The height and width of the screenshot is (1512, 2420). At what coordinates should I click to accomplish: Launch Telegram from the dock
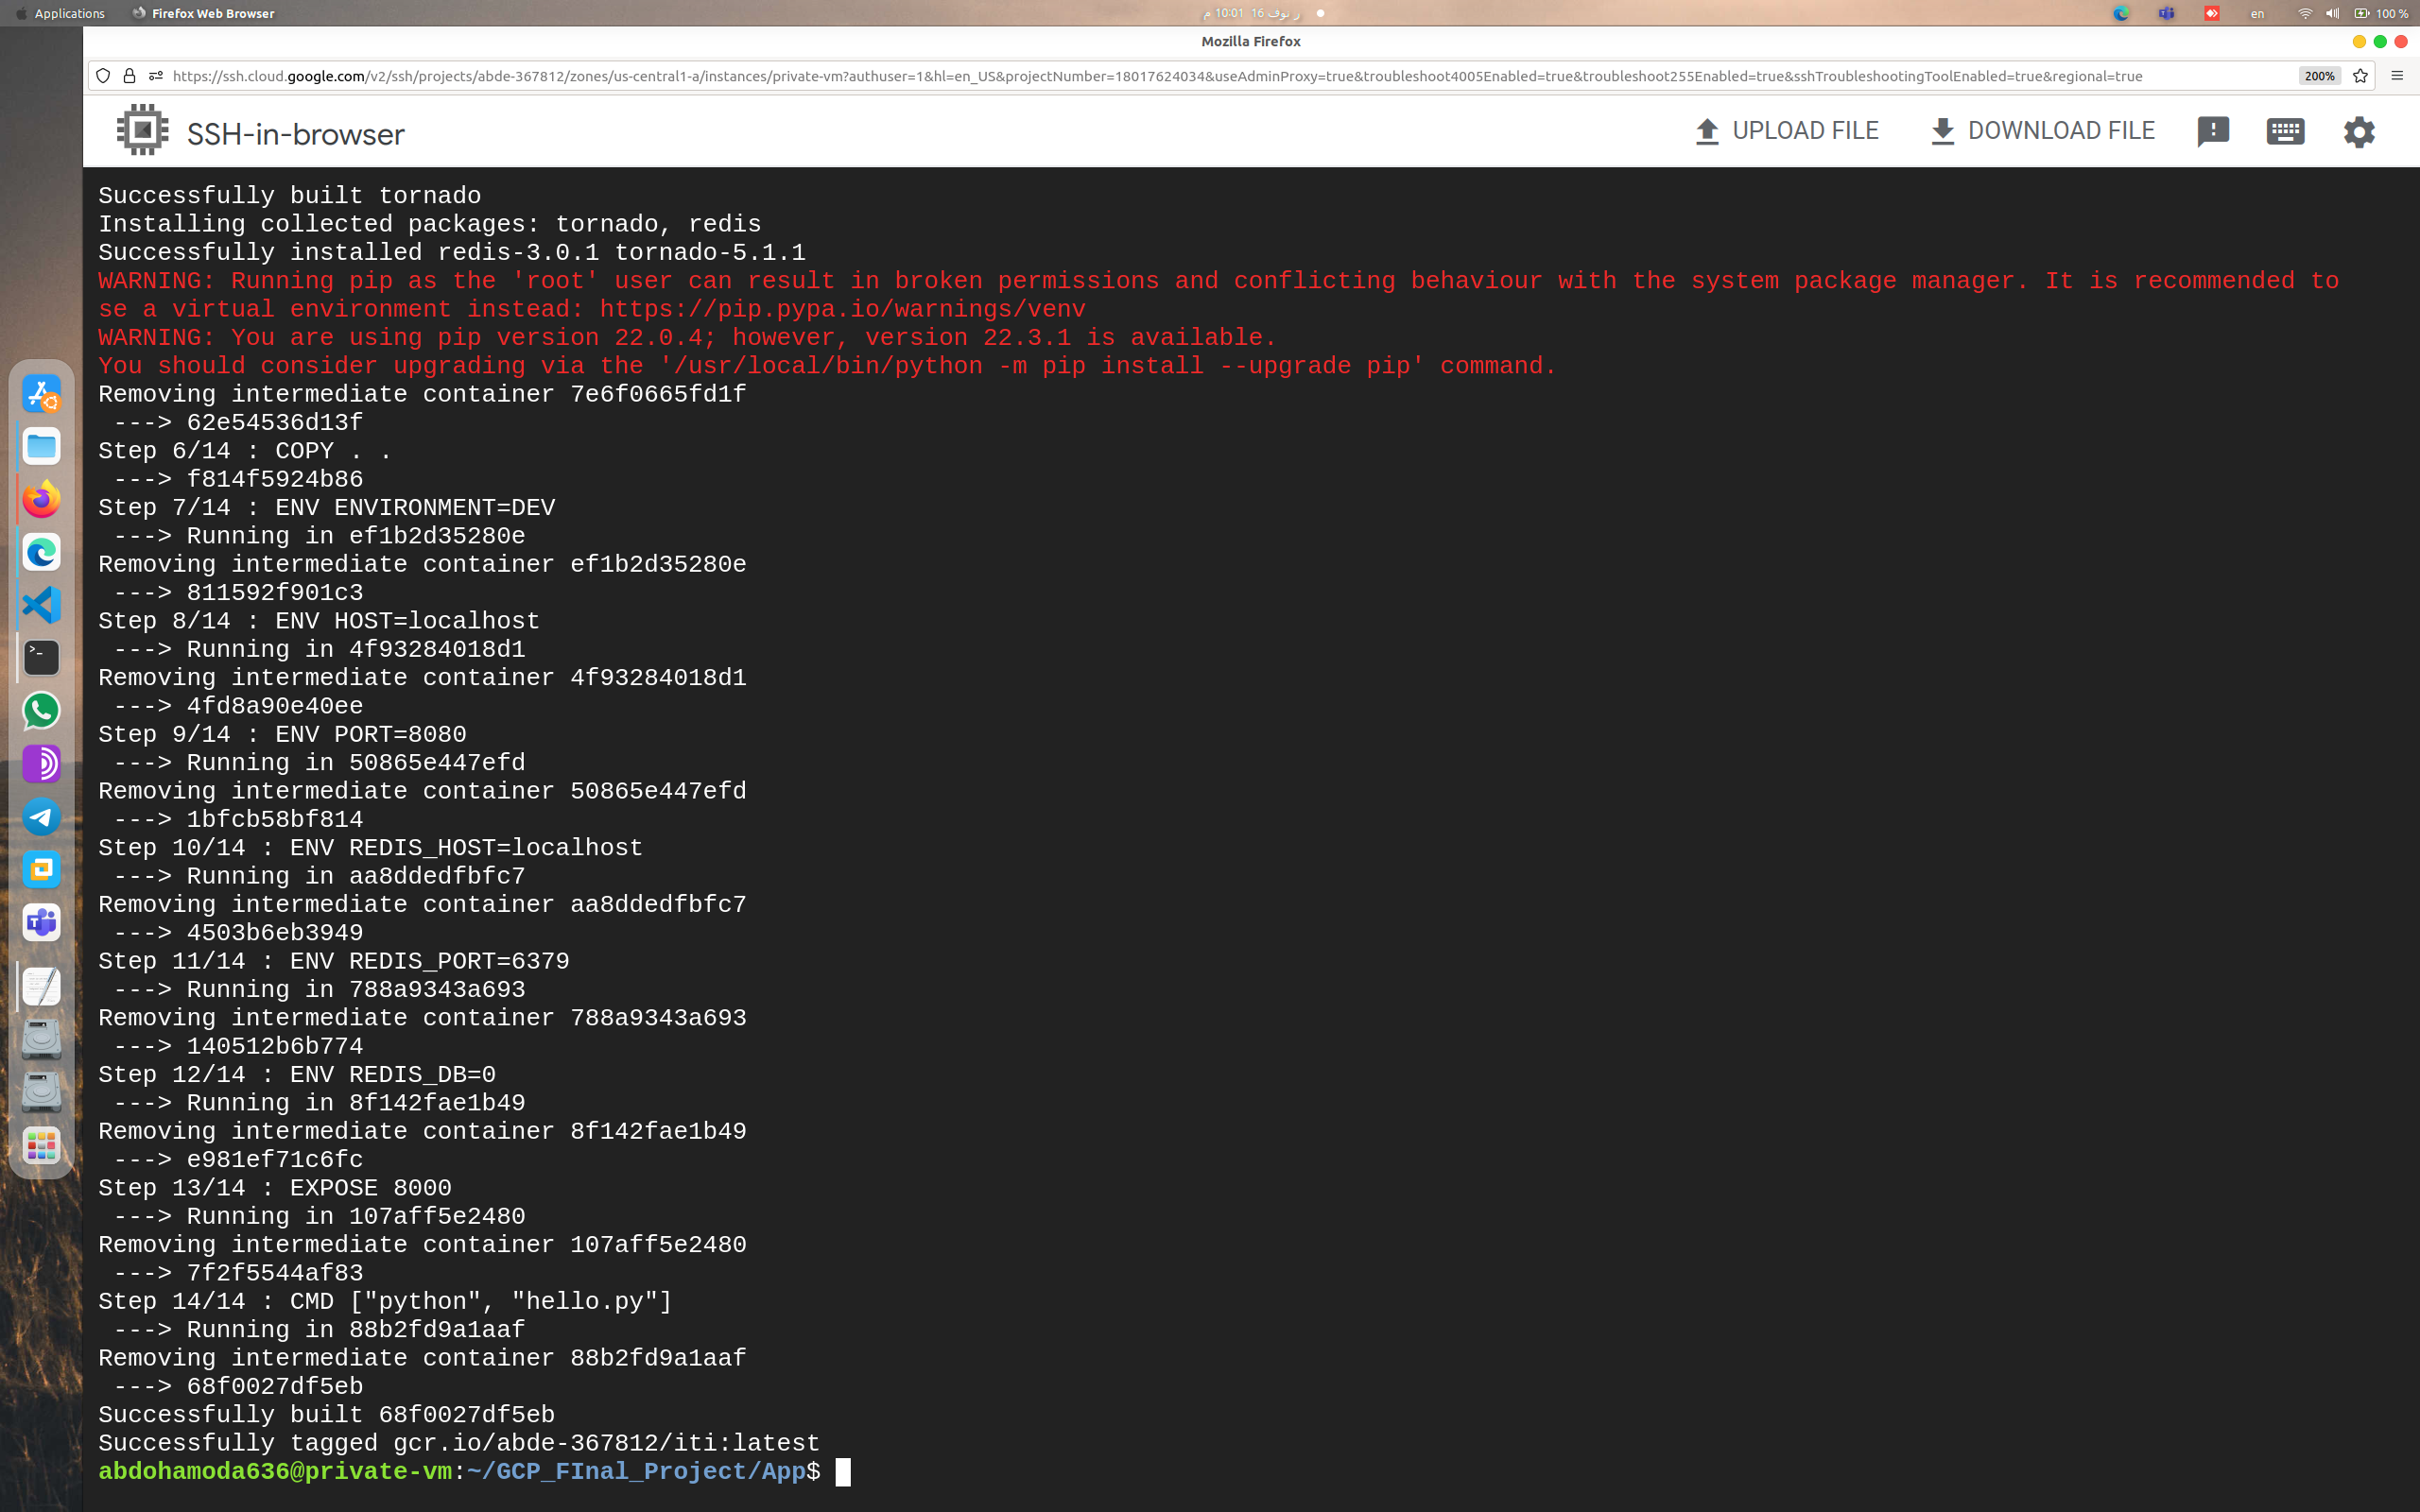coord(41,817)
